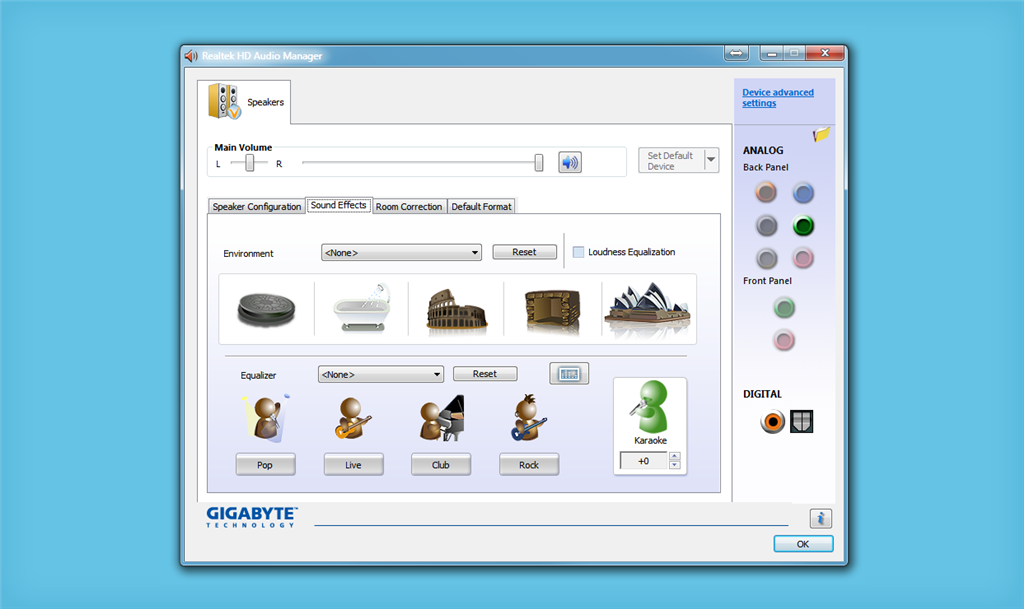The height and width of the screenshot is (609, 1024).
Task: Select the active green back panel jack
Action: click(803, 226)
